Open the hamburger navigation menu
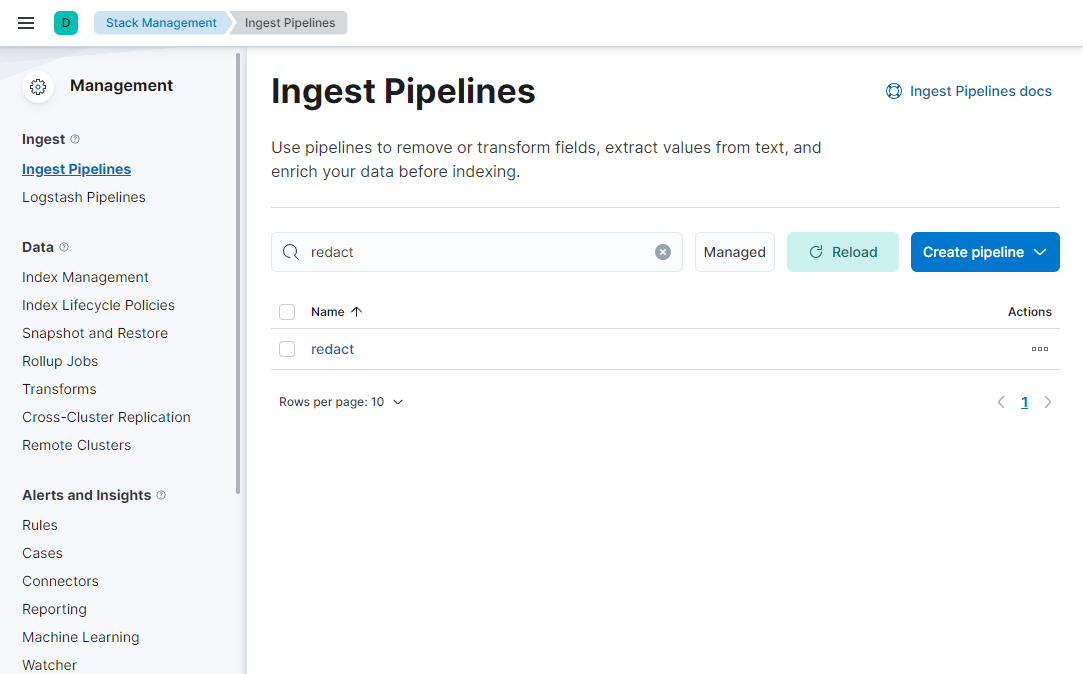Viewport: 1083px width, 674px height. (26, 23)
